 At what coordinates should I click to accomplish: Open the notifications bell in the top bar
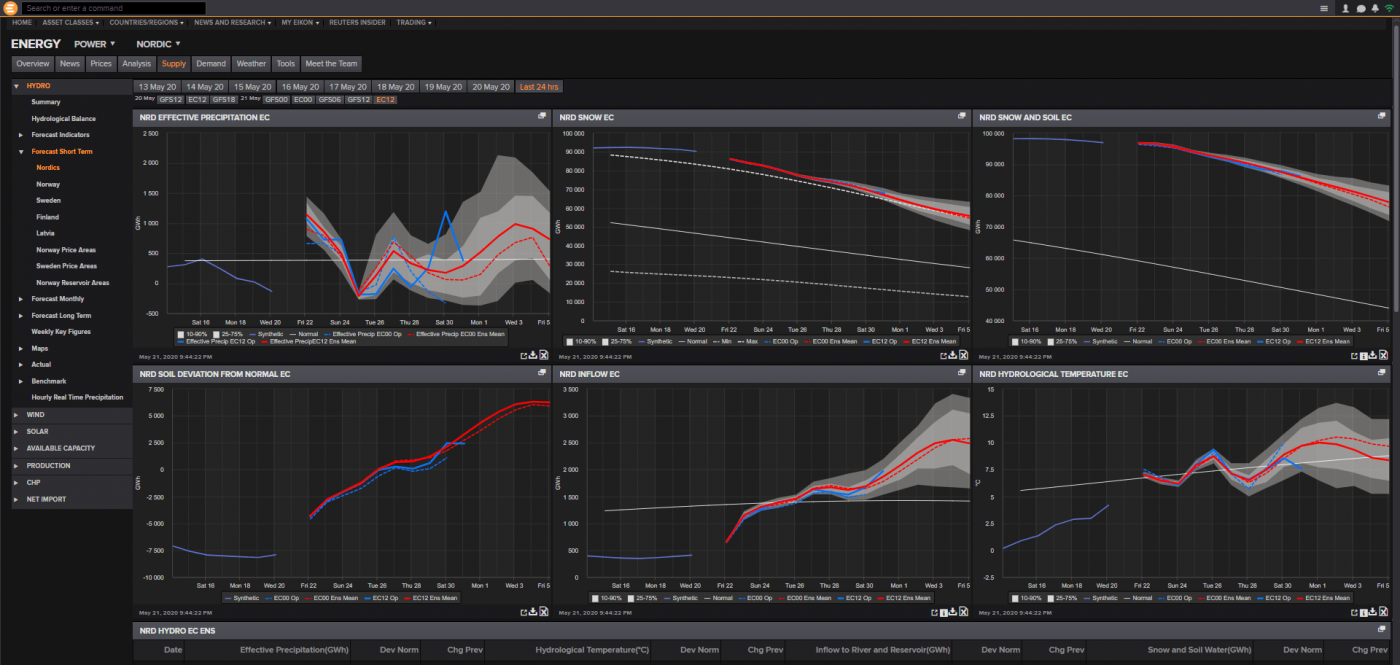click(1377, 7)
